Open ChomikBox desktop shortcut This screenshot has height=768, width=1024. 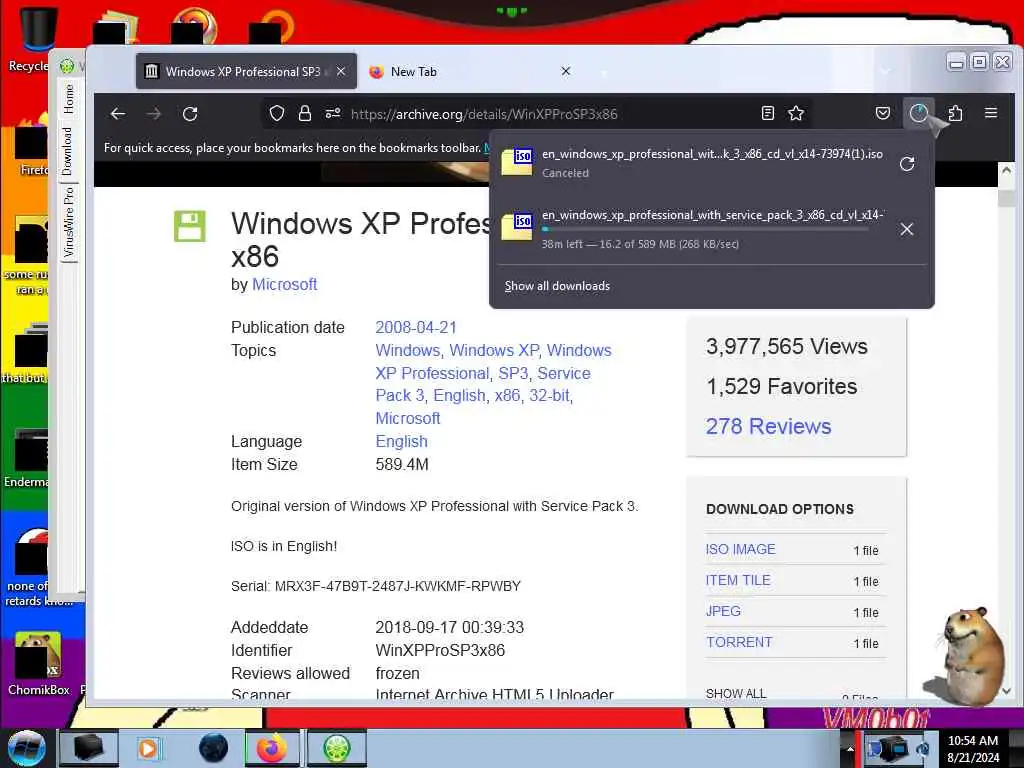pyautogui.click(x=38, y=664)
